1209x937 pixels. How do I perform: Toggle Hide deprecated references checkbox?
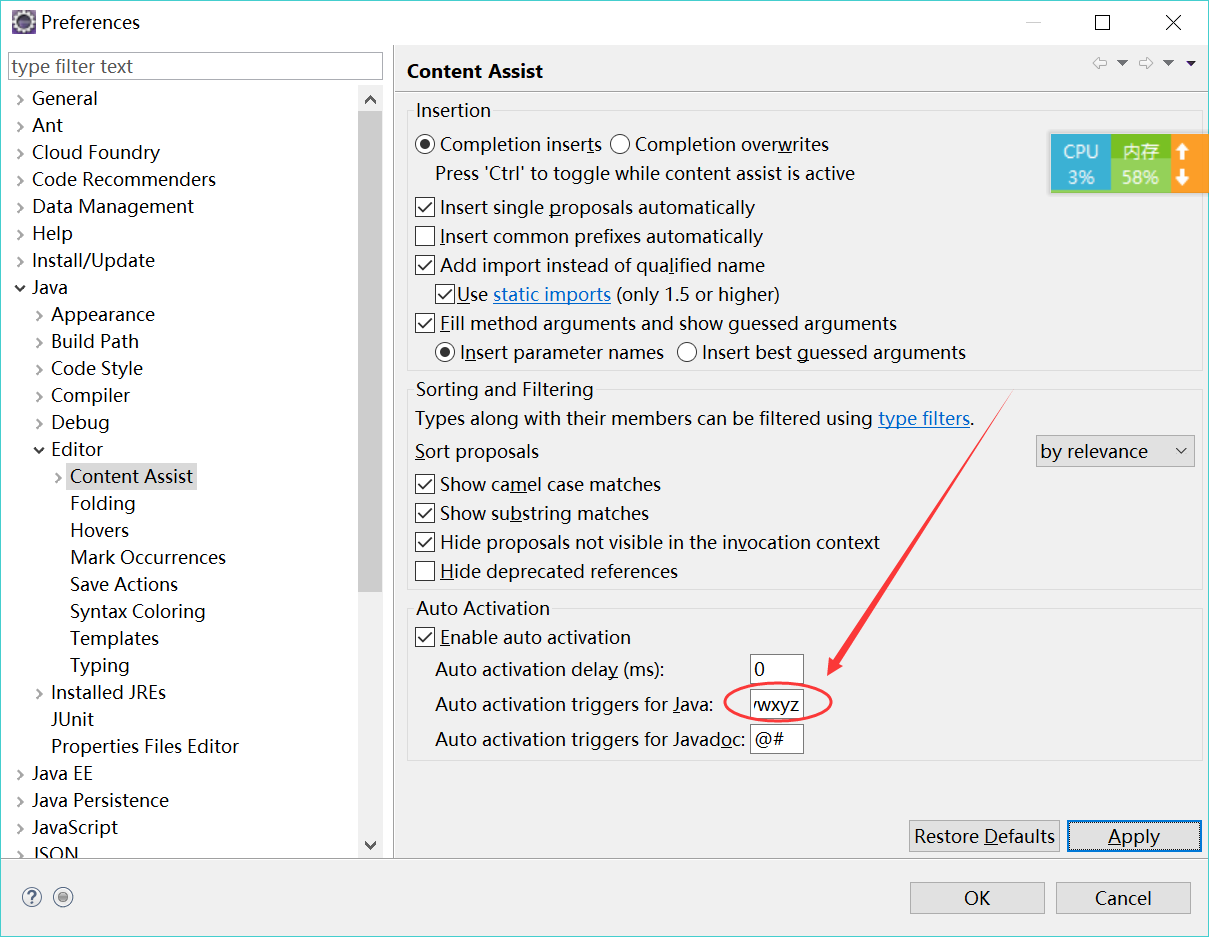point(425,572)
